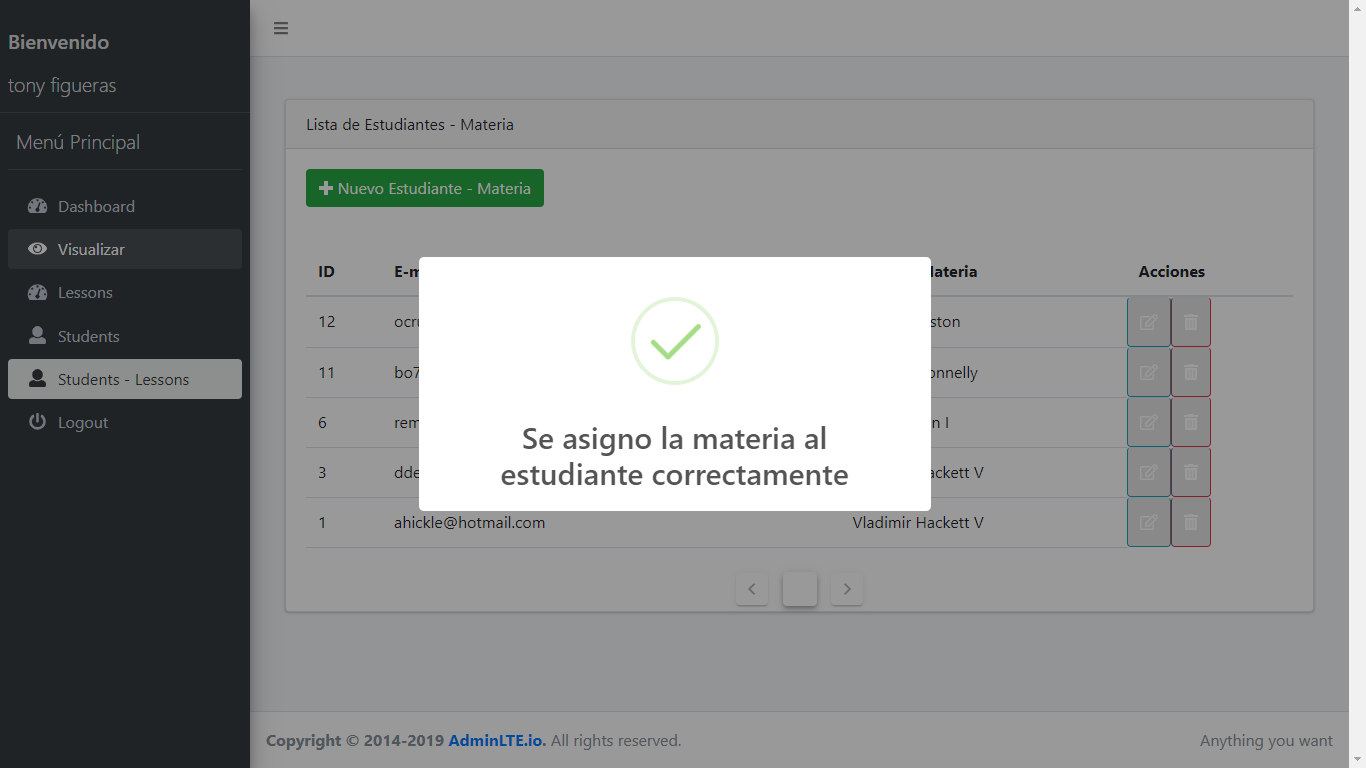Click the eye icon beside Visualizar
The width and height of the screenshot is (1366, 768).
point(37,249)
